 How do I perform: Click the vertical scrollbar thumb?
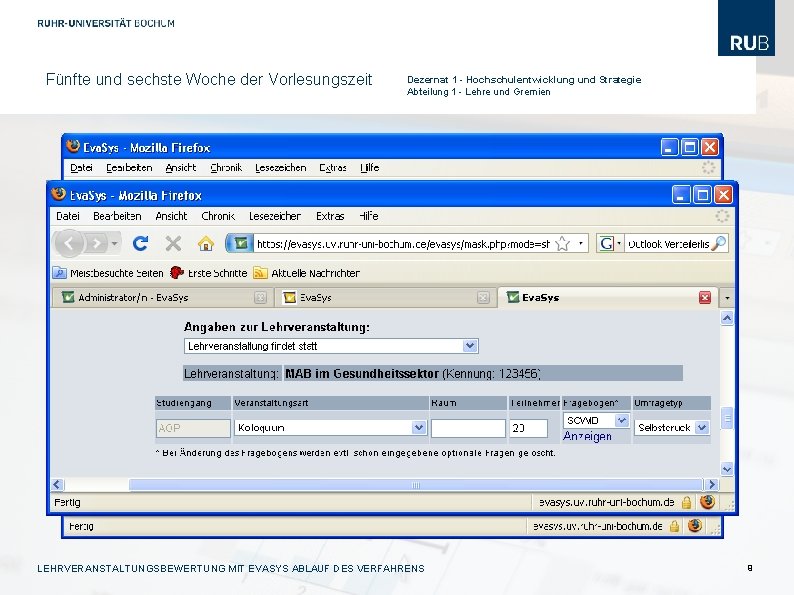(x=727, y=418)
